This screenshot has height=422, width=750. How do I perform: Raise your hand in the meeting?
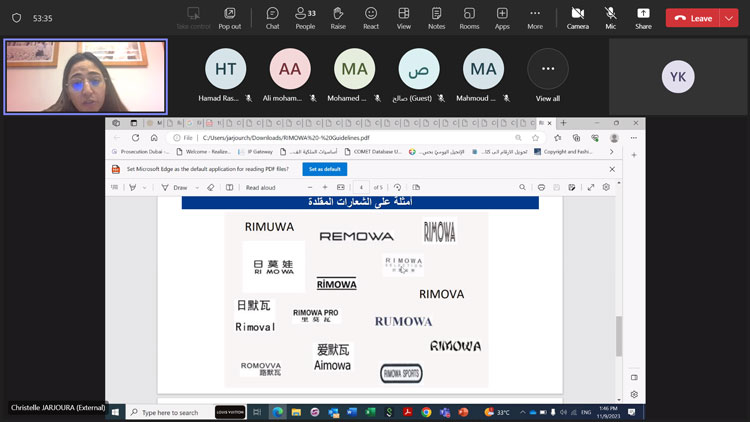click(x=338, y=17)
